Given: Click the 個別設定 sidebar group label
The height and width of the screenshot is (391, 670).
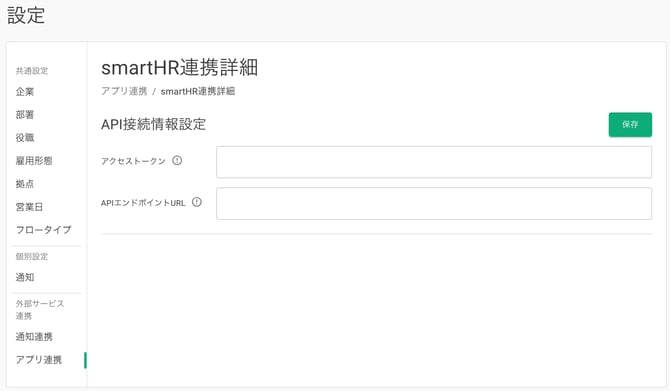Looking at the screenshot, I should click(32, 256).
